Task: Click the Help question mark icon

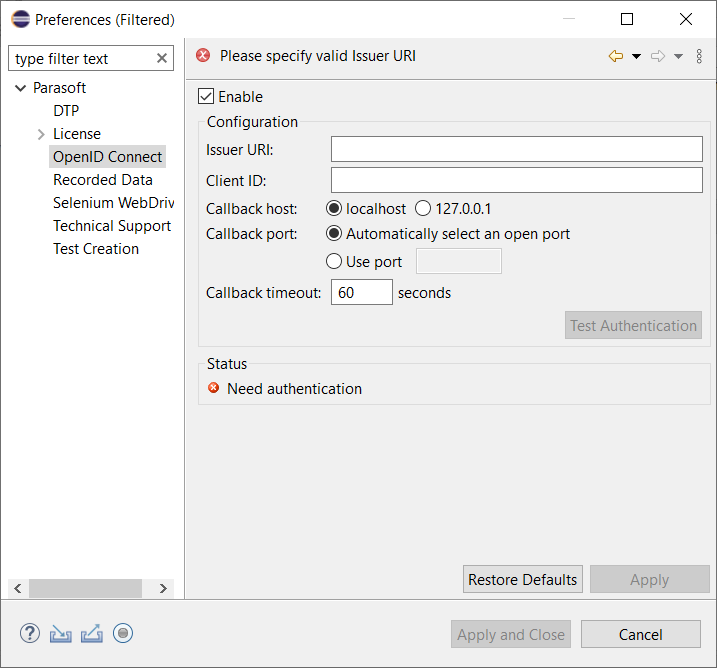Action: click(x=30, y=633)
